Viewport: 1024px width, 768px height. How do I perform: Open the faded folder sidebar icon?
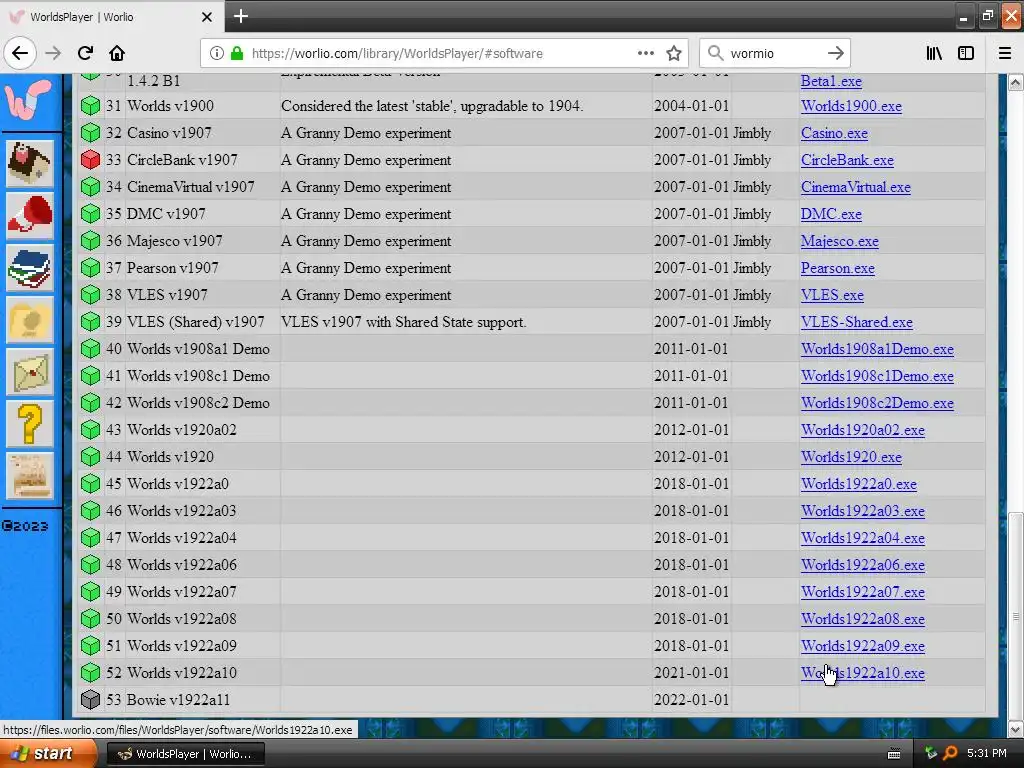[x=29, y=319]
